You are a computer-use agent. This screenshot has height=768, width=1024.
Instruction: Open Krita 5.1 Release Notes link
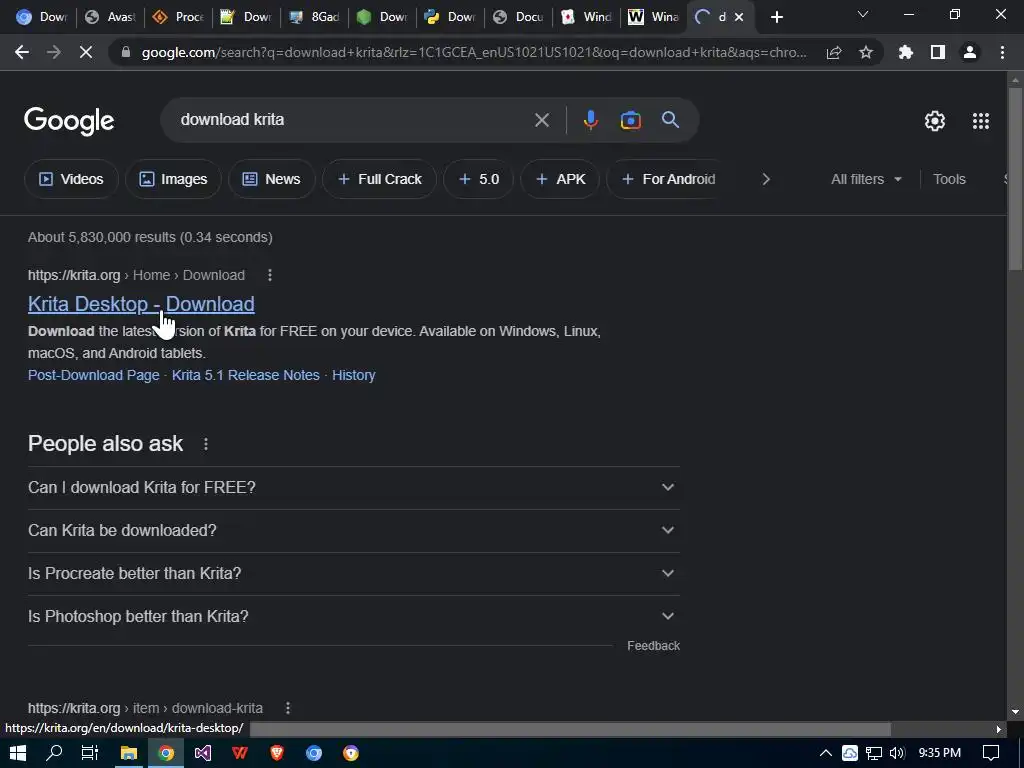coord(246,375)
